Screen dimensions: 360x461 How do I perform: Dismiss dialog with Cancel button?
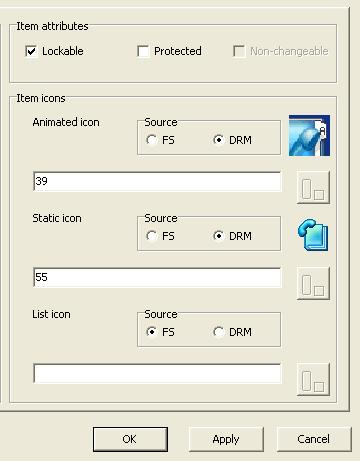click(314, 439)
